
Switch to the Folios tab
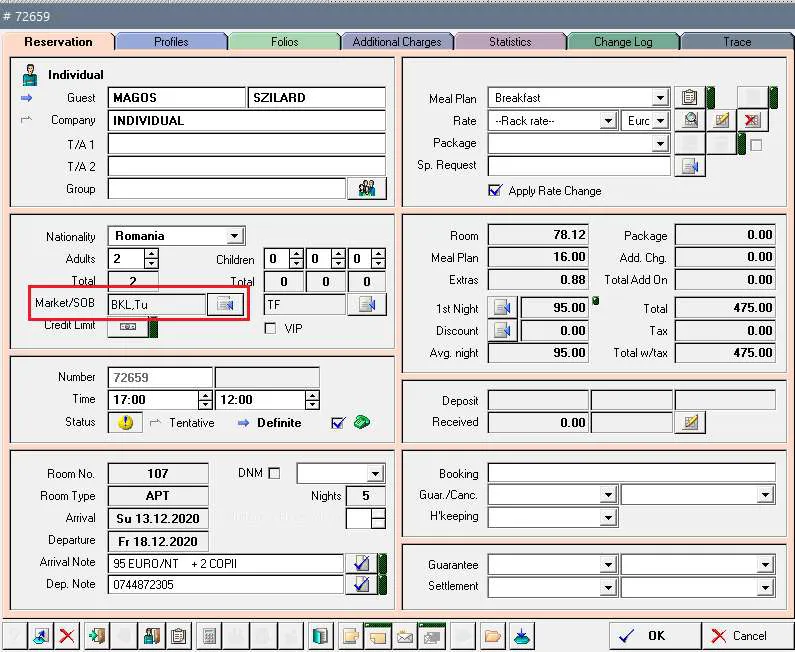284,42
